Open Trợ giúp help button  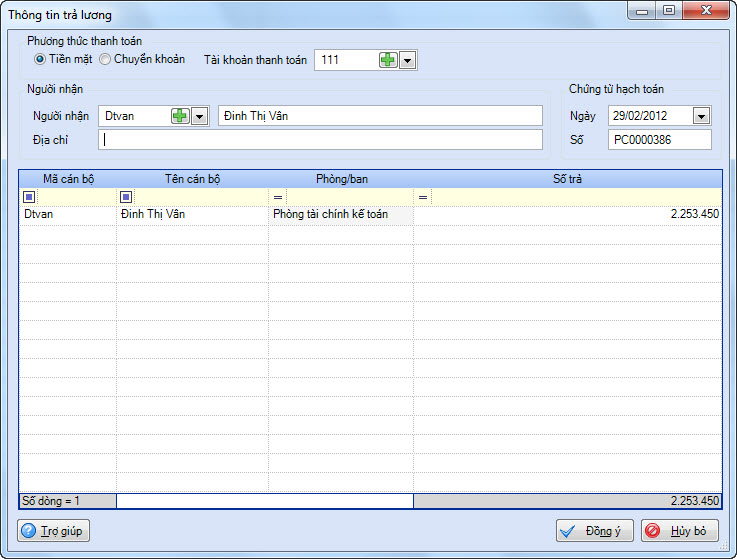pos(54,531)
